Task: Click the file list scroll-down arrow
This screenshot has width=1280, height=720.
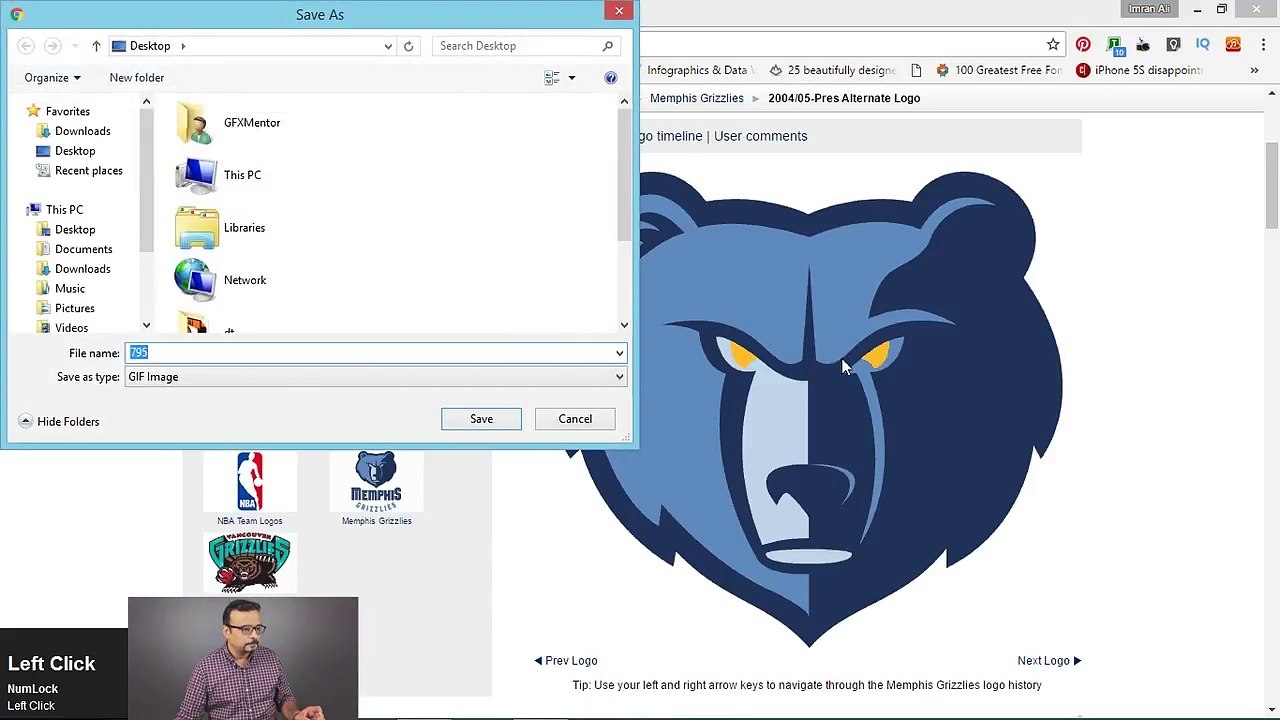Action: coord(624,325)
